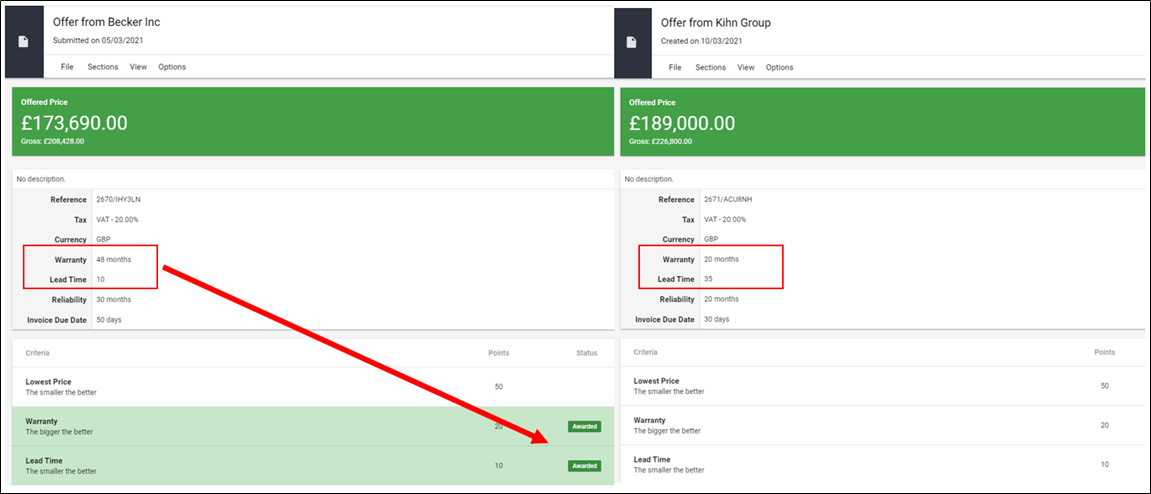Select Lead Time criterion row in Kihn offer

pyautogui.click(x=883, y=464)
